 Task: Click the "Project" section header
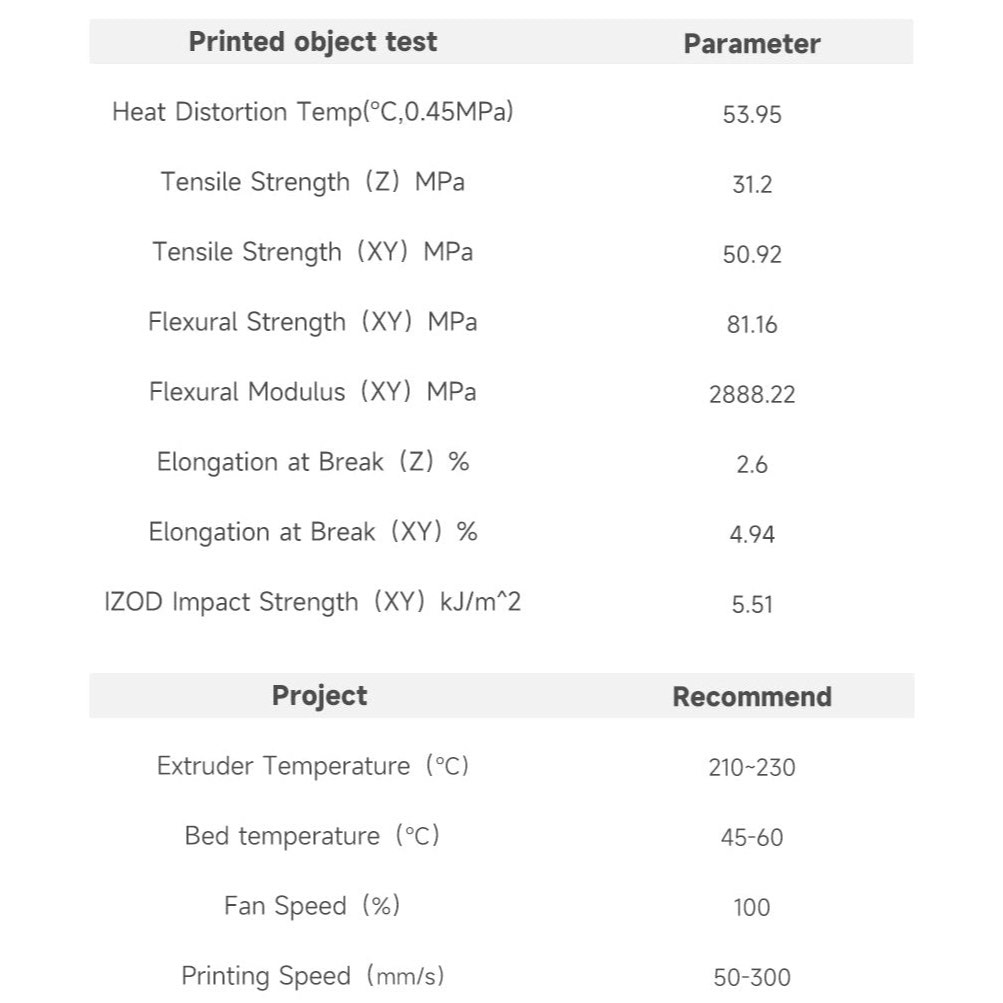point(319,696)
